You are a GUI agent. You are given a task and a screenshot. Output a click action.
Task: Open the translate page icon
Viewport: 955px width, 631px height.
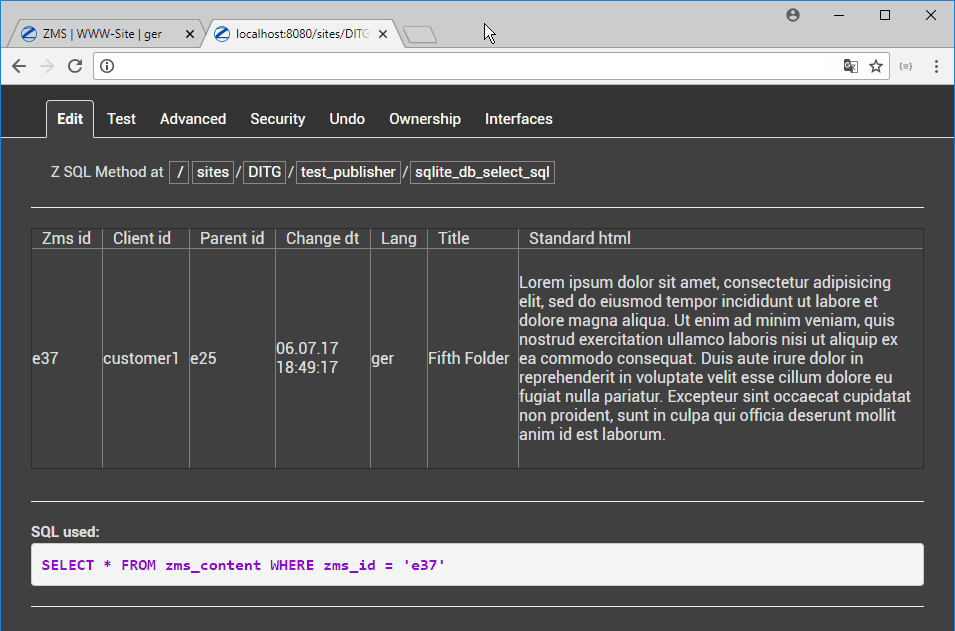pos(851,66)
